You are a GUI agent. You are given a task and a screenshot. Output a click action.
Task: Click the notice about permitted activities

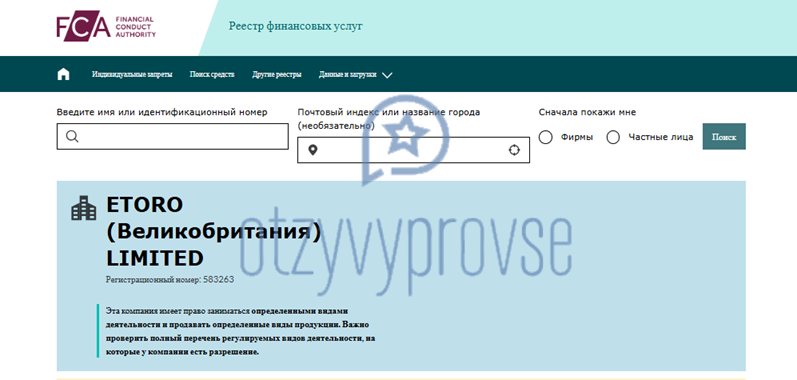(241, 331)
